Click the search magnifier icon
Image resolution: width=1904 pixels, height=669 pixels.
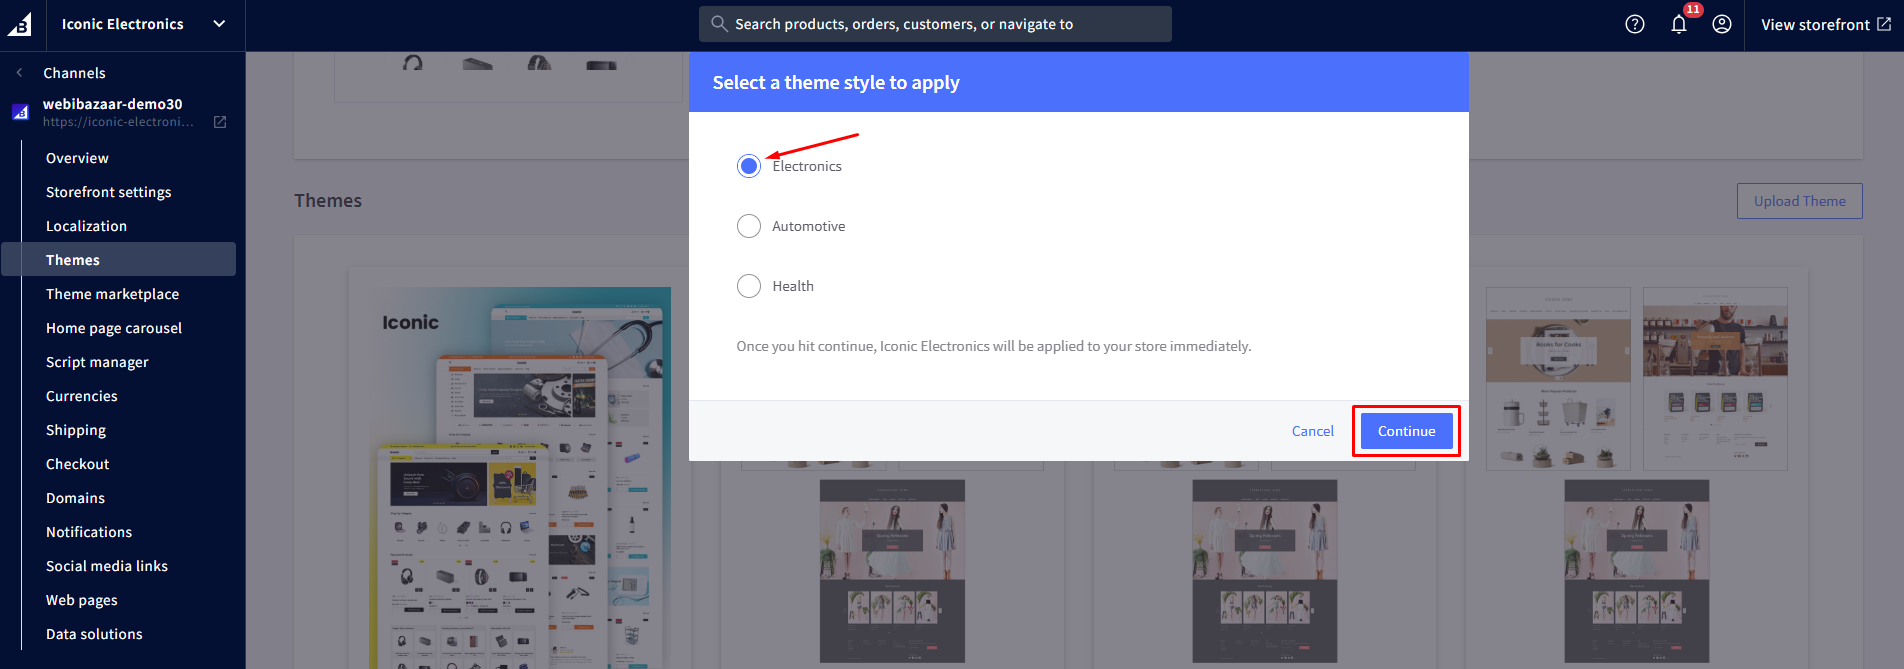718,24
